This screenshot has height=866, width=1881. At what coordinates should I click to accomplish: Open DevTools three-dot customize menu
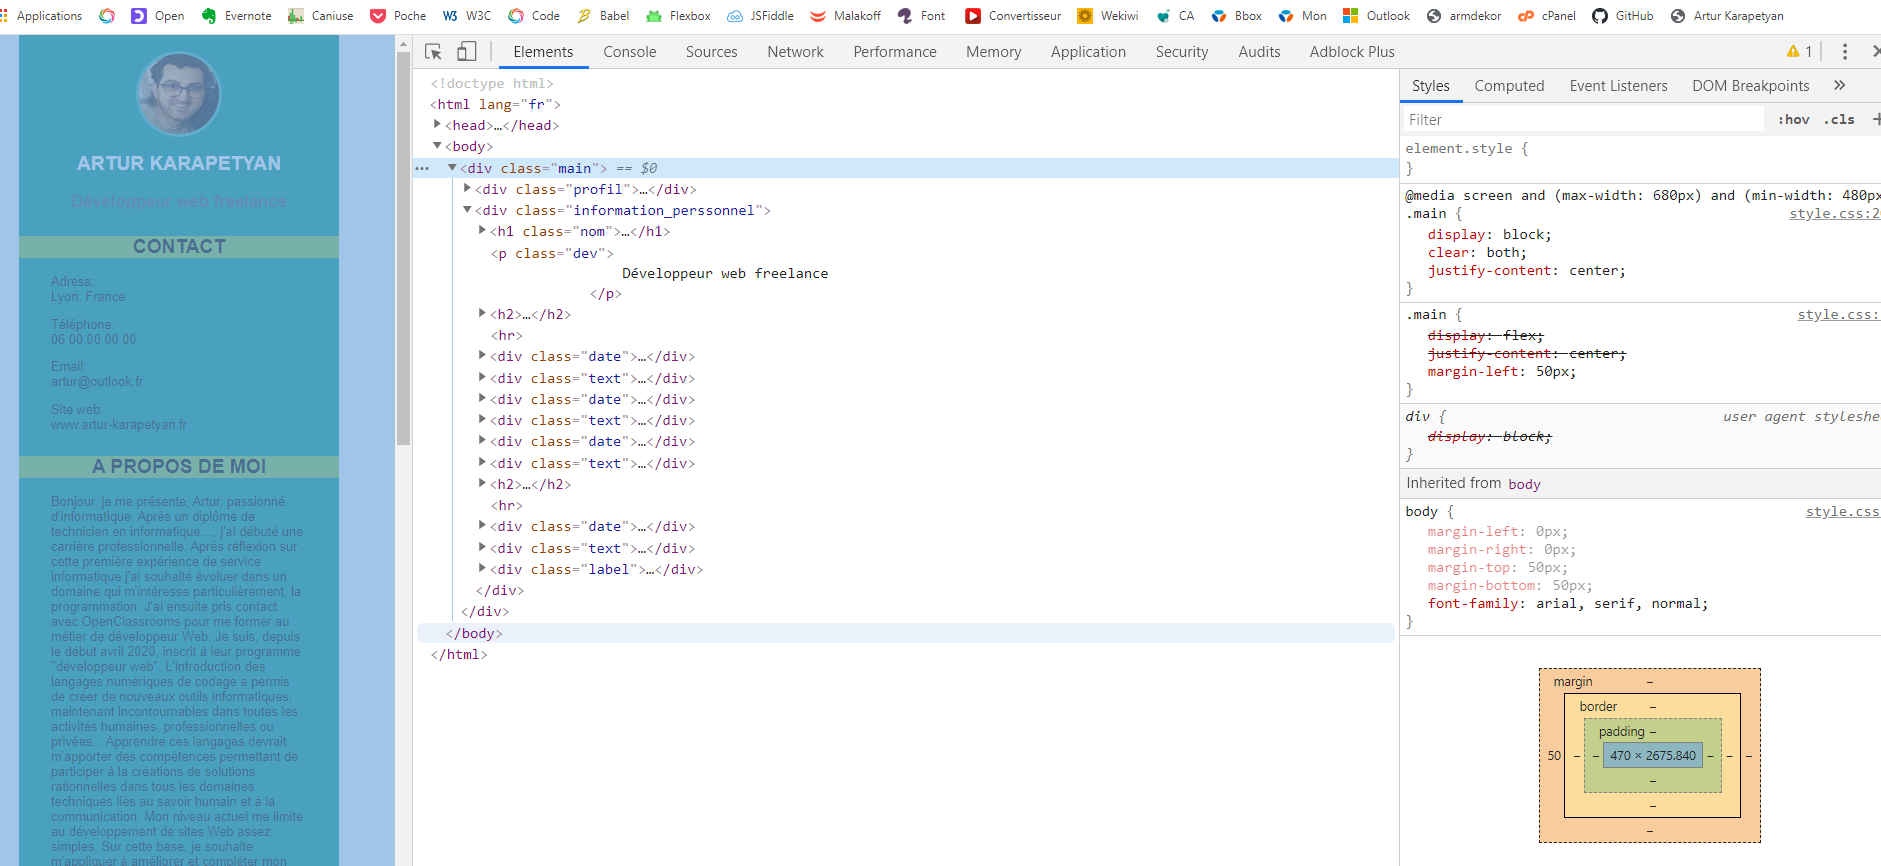(1845, 52)
